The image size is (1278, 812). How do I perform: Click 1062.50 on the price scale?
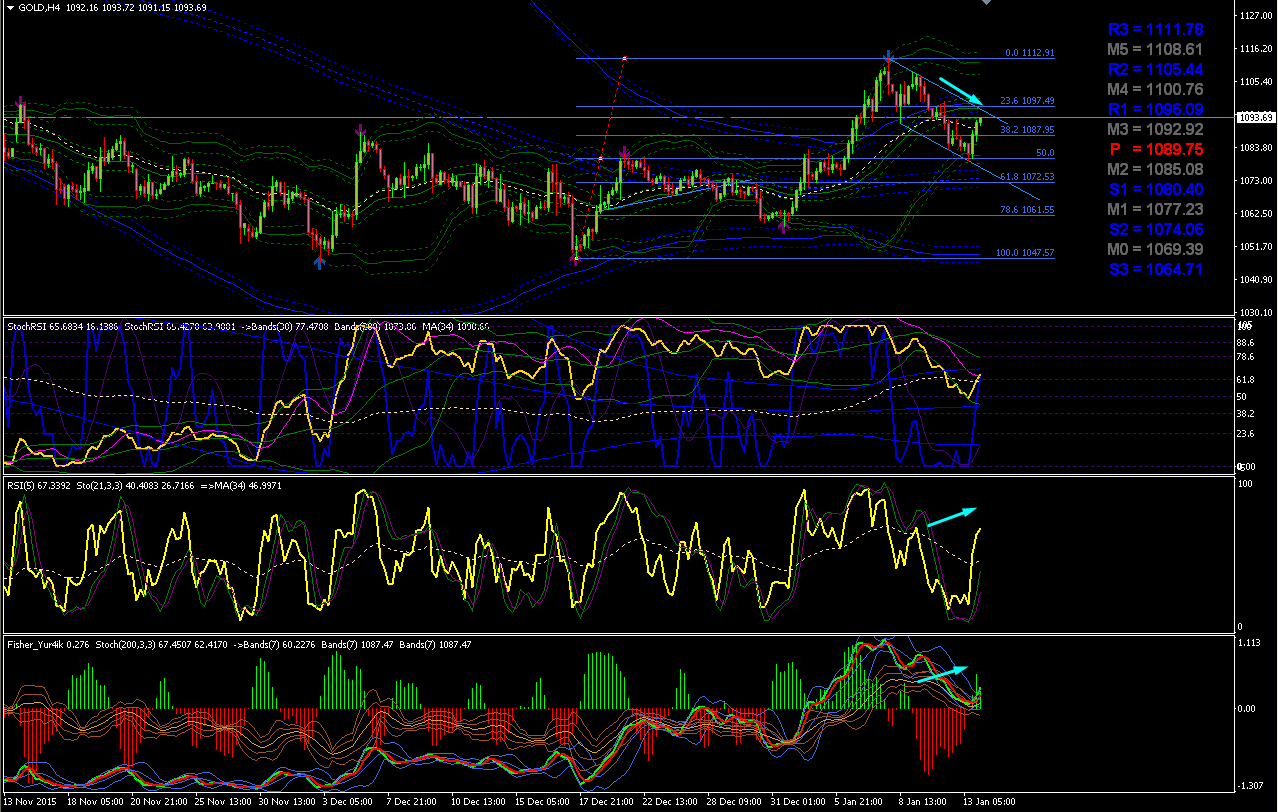pyautogui.click(x=1254, y=214)
